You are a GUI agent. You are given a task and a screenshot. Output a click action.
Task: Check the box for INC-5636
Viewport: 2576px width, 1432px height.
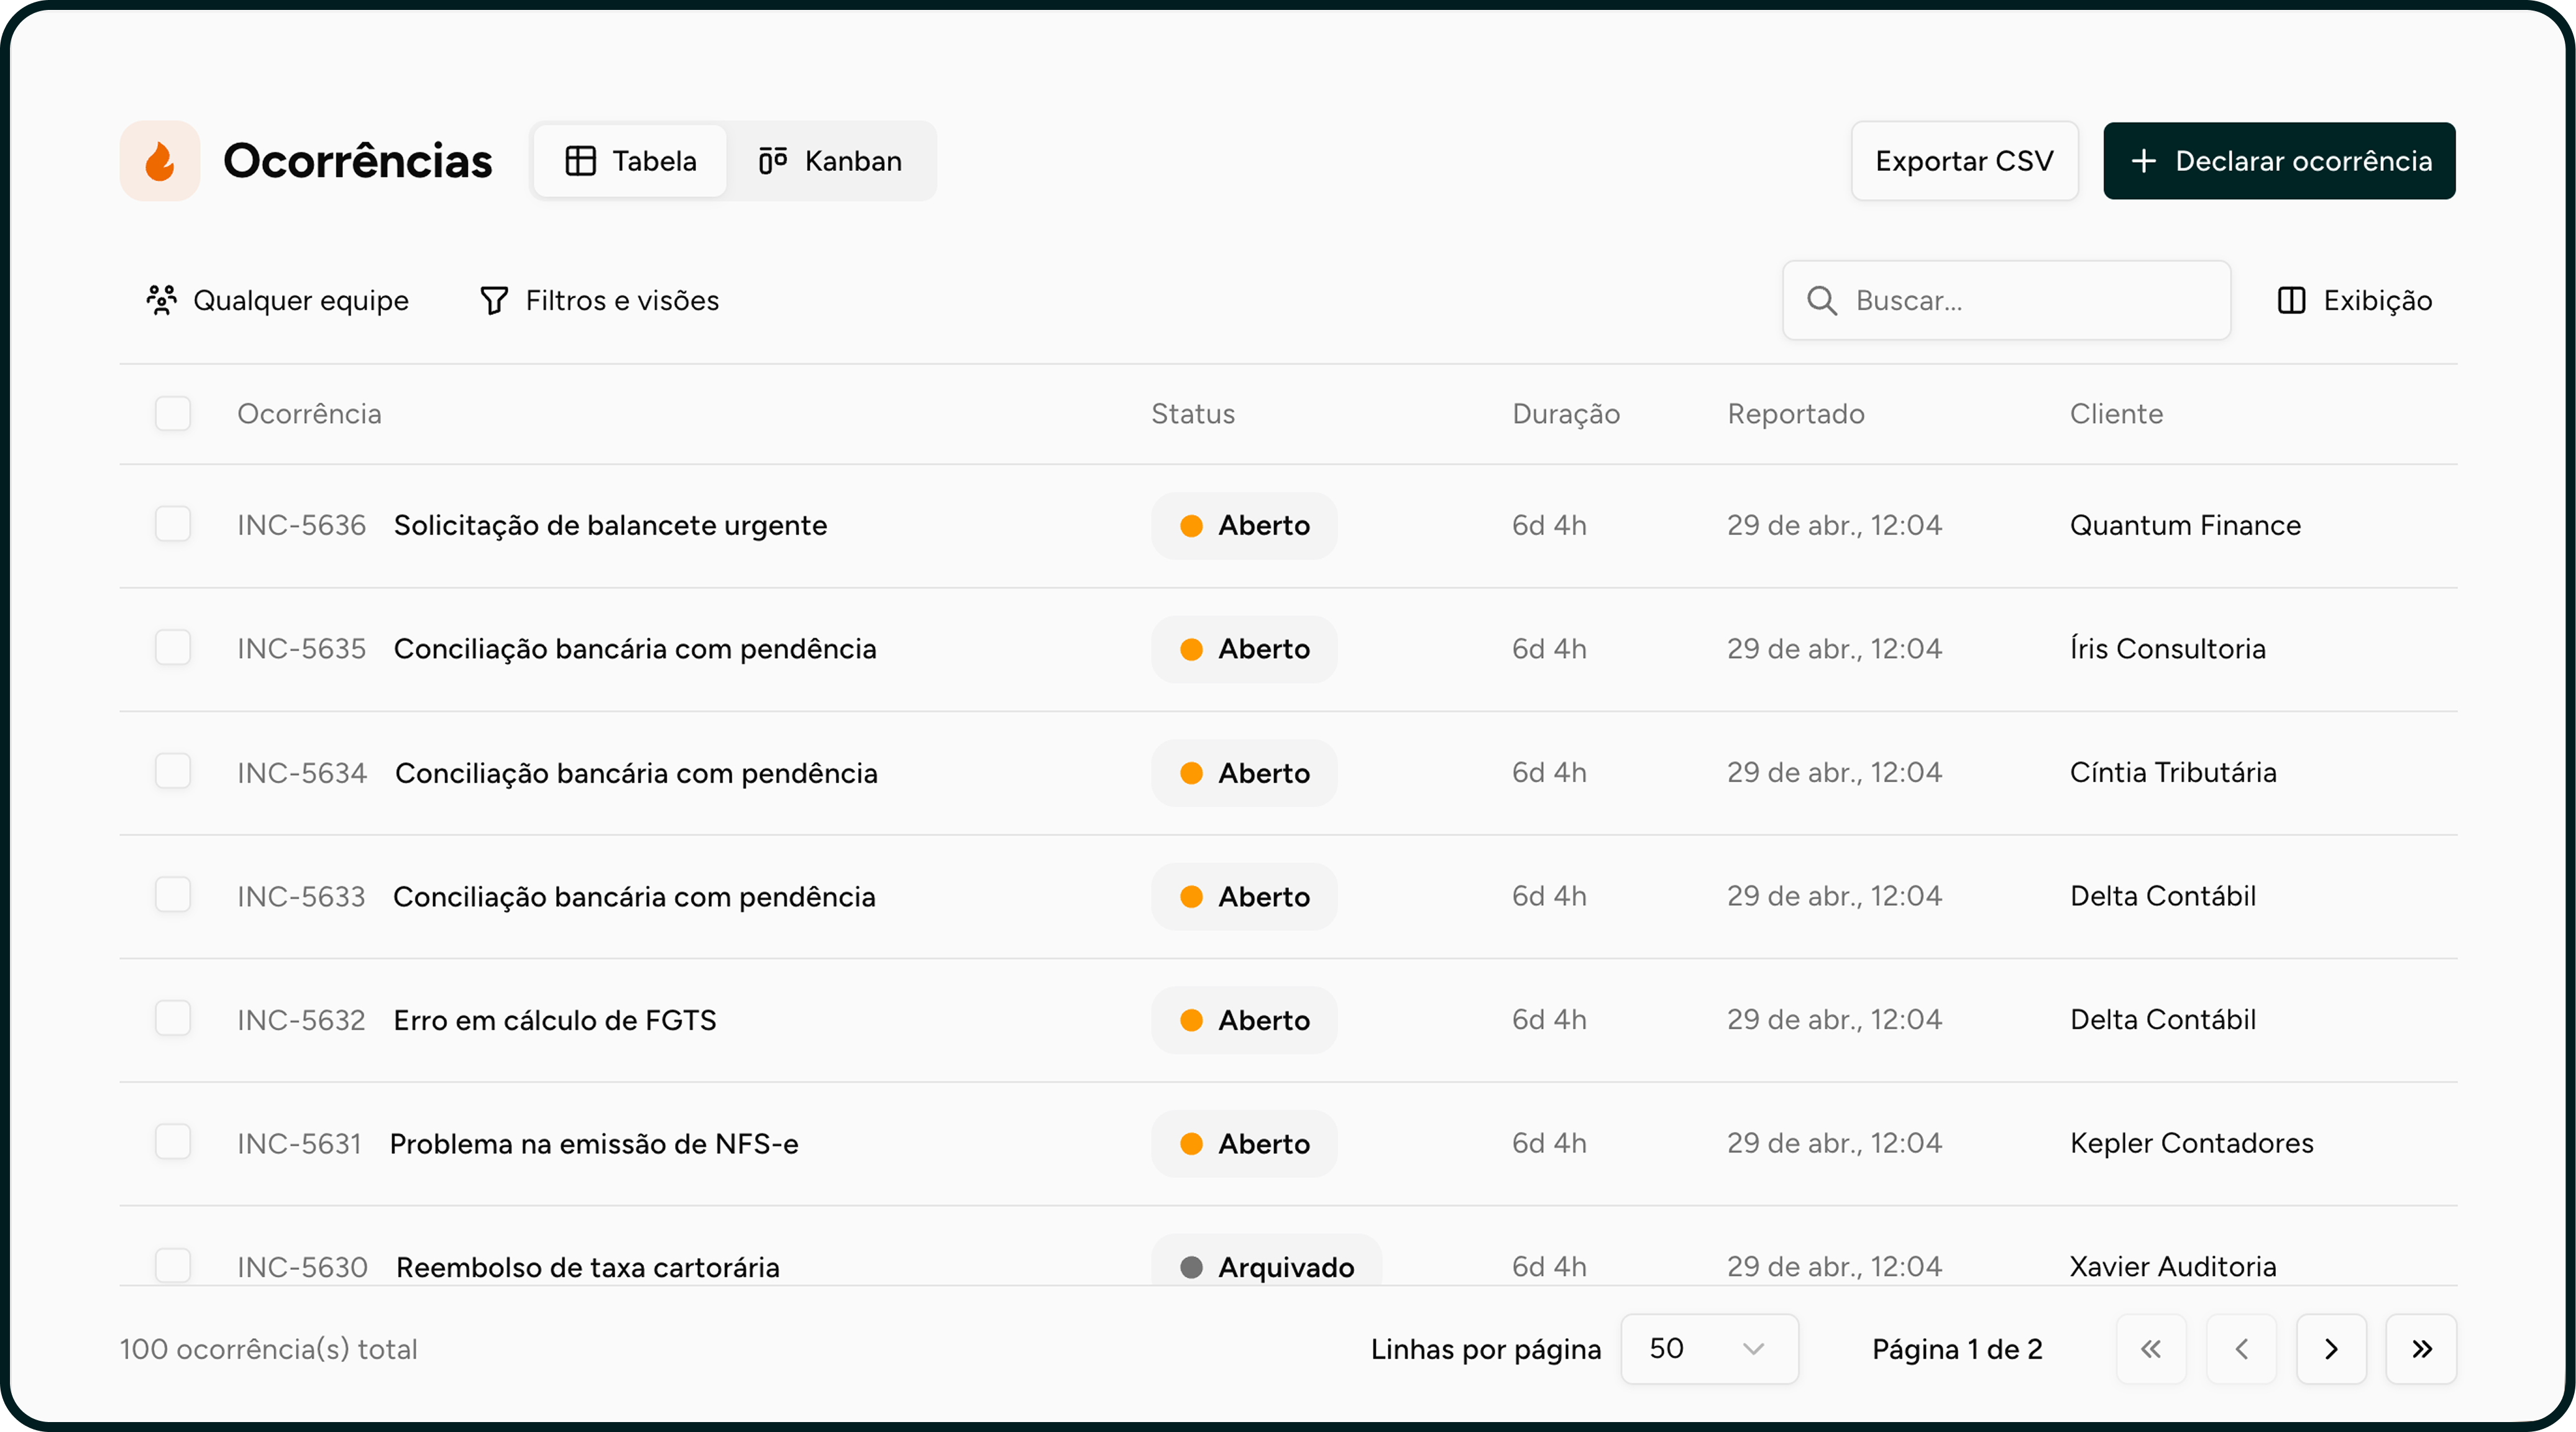pyautogui.click(x=173, y=524)
